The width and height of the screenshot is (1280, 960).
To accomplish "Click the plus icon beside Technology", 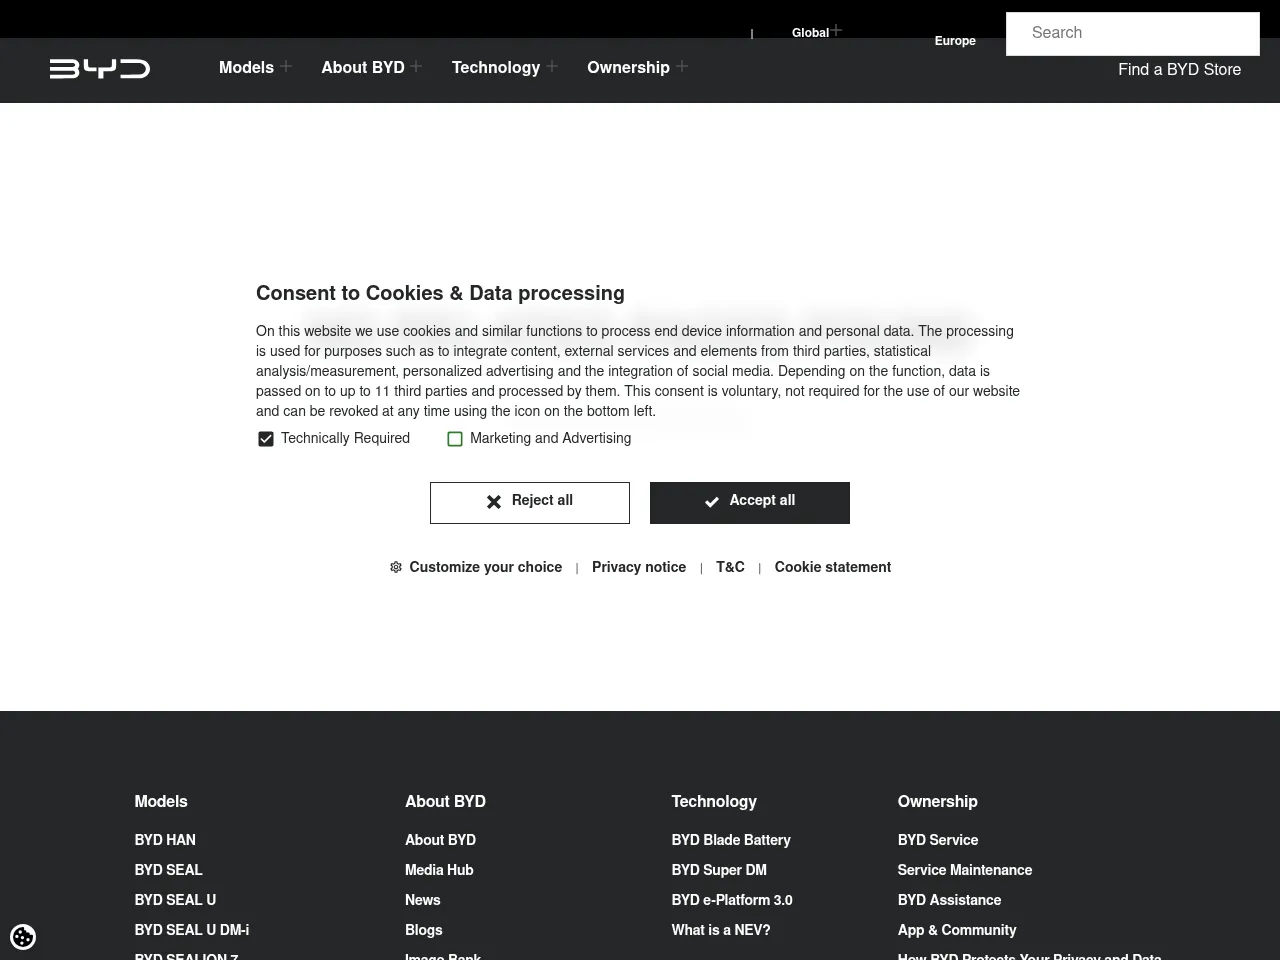I will click(x=552, y=66).
